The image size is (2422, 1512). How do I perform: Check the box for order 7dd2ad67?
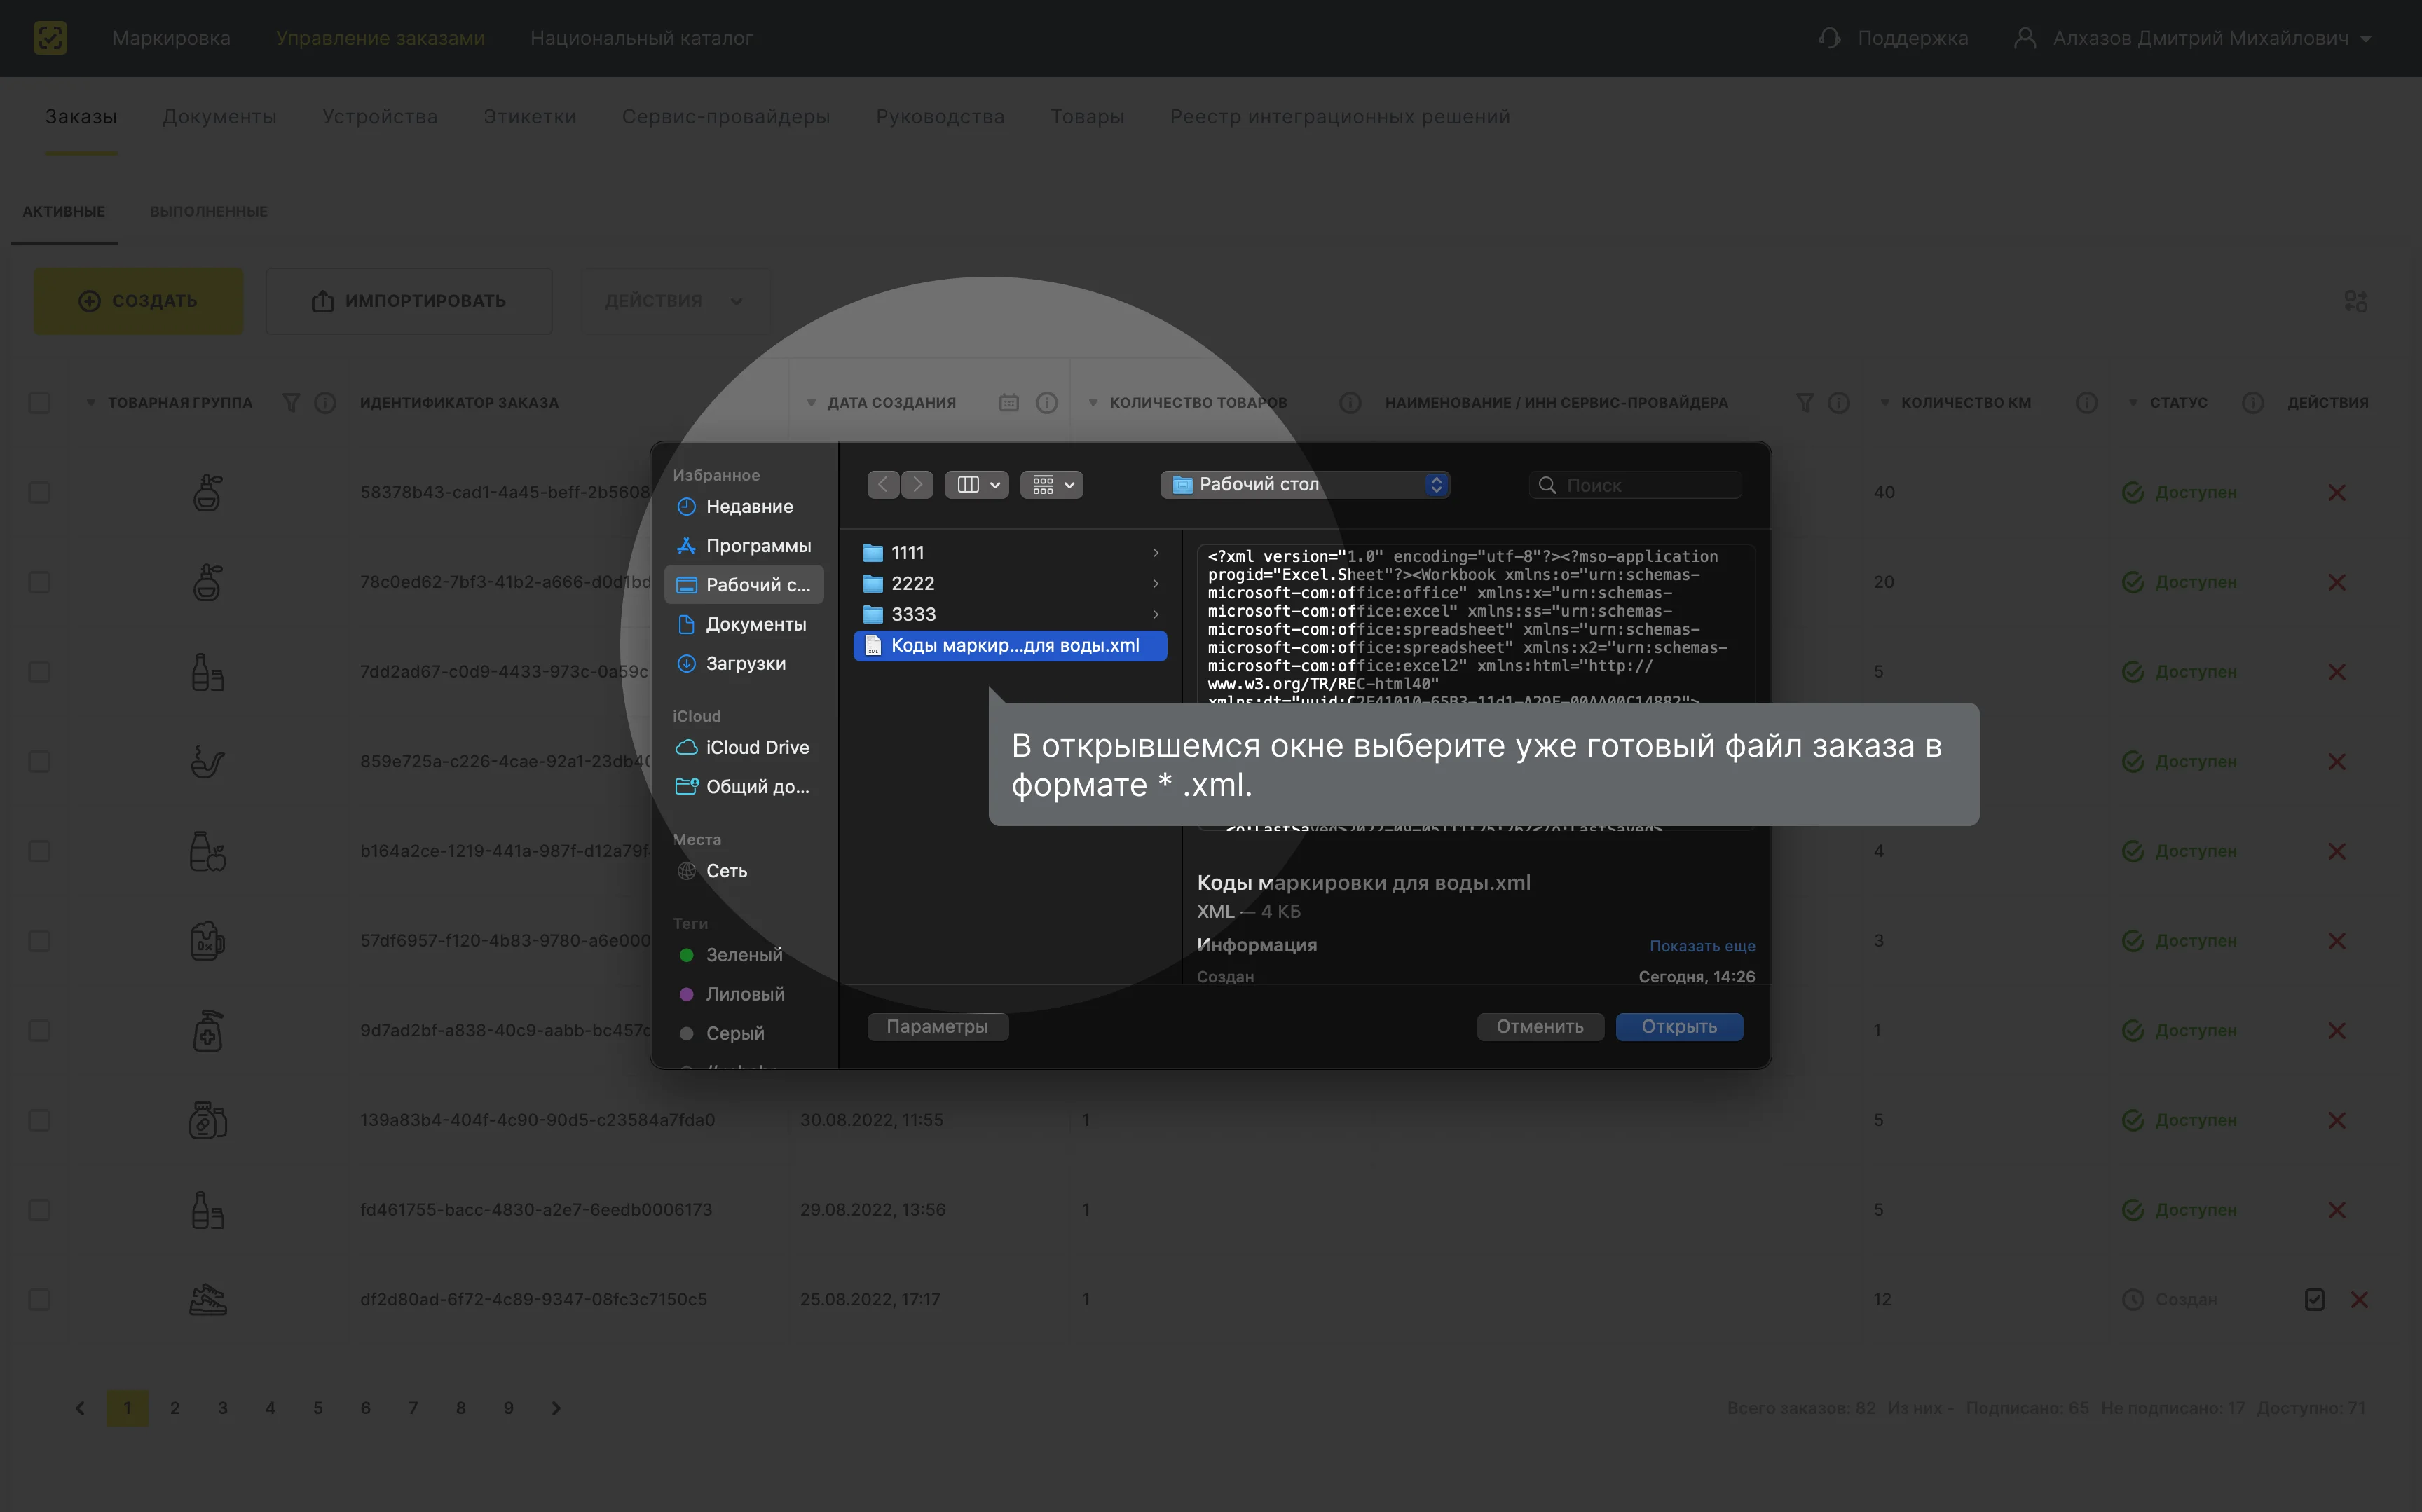click(x=39, y=672)
